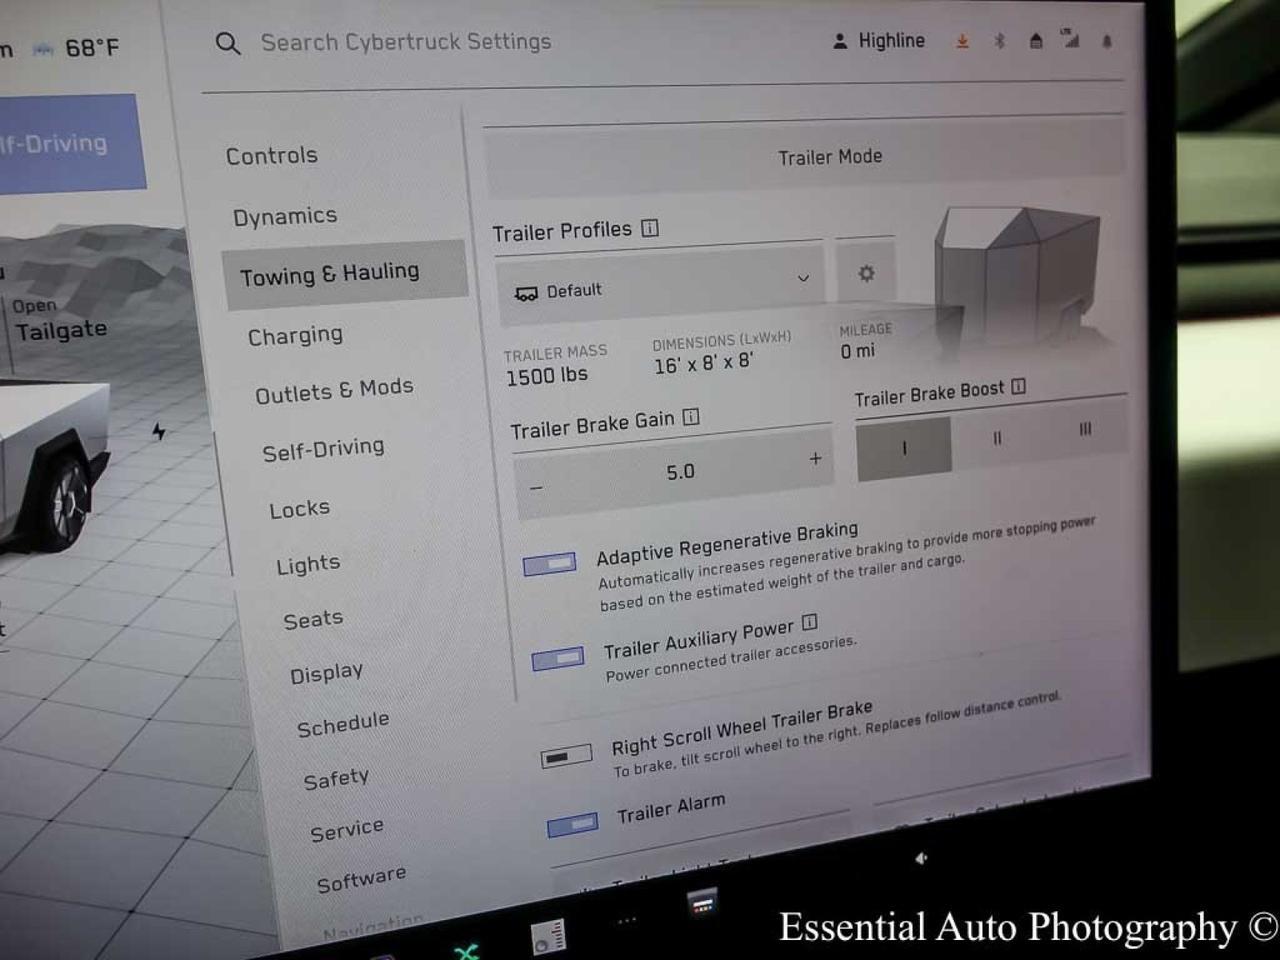1280x960 pixels.
Task: Tap the Trailer Profiles info icon
Action: click(x=650, y=228)
